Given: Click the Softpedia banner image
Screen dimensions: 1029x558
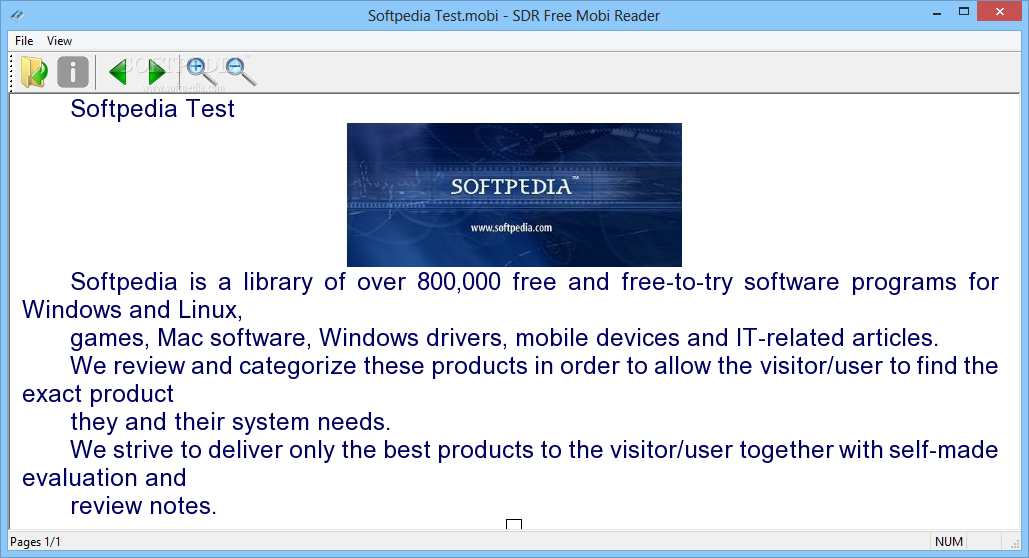Looking at the screenshot, I should [x=514, y=195].
